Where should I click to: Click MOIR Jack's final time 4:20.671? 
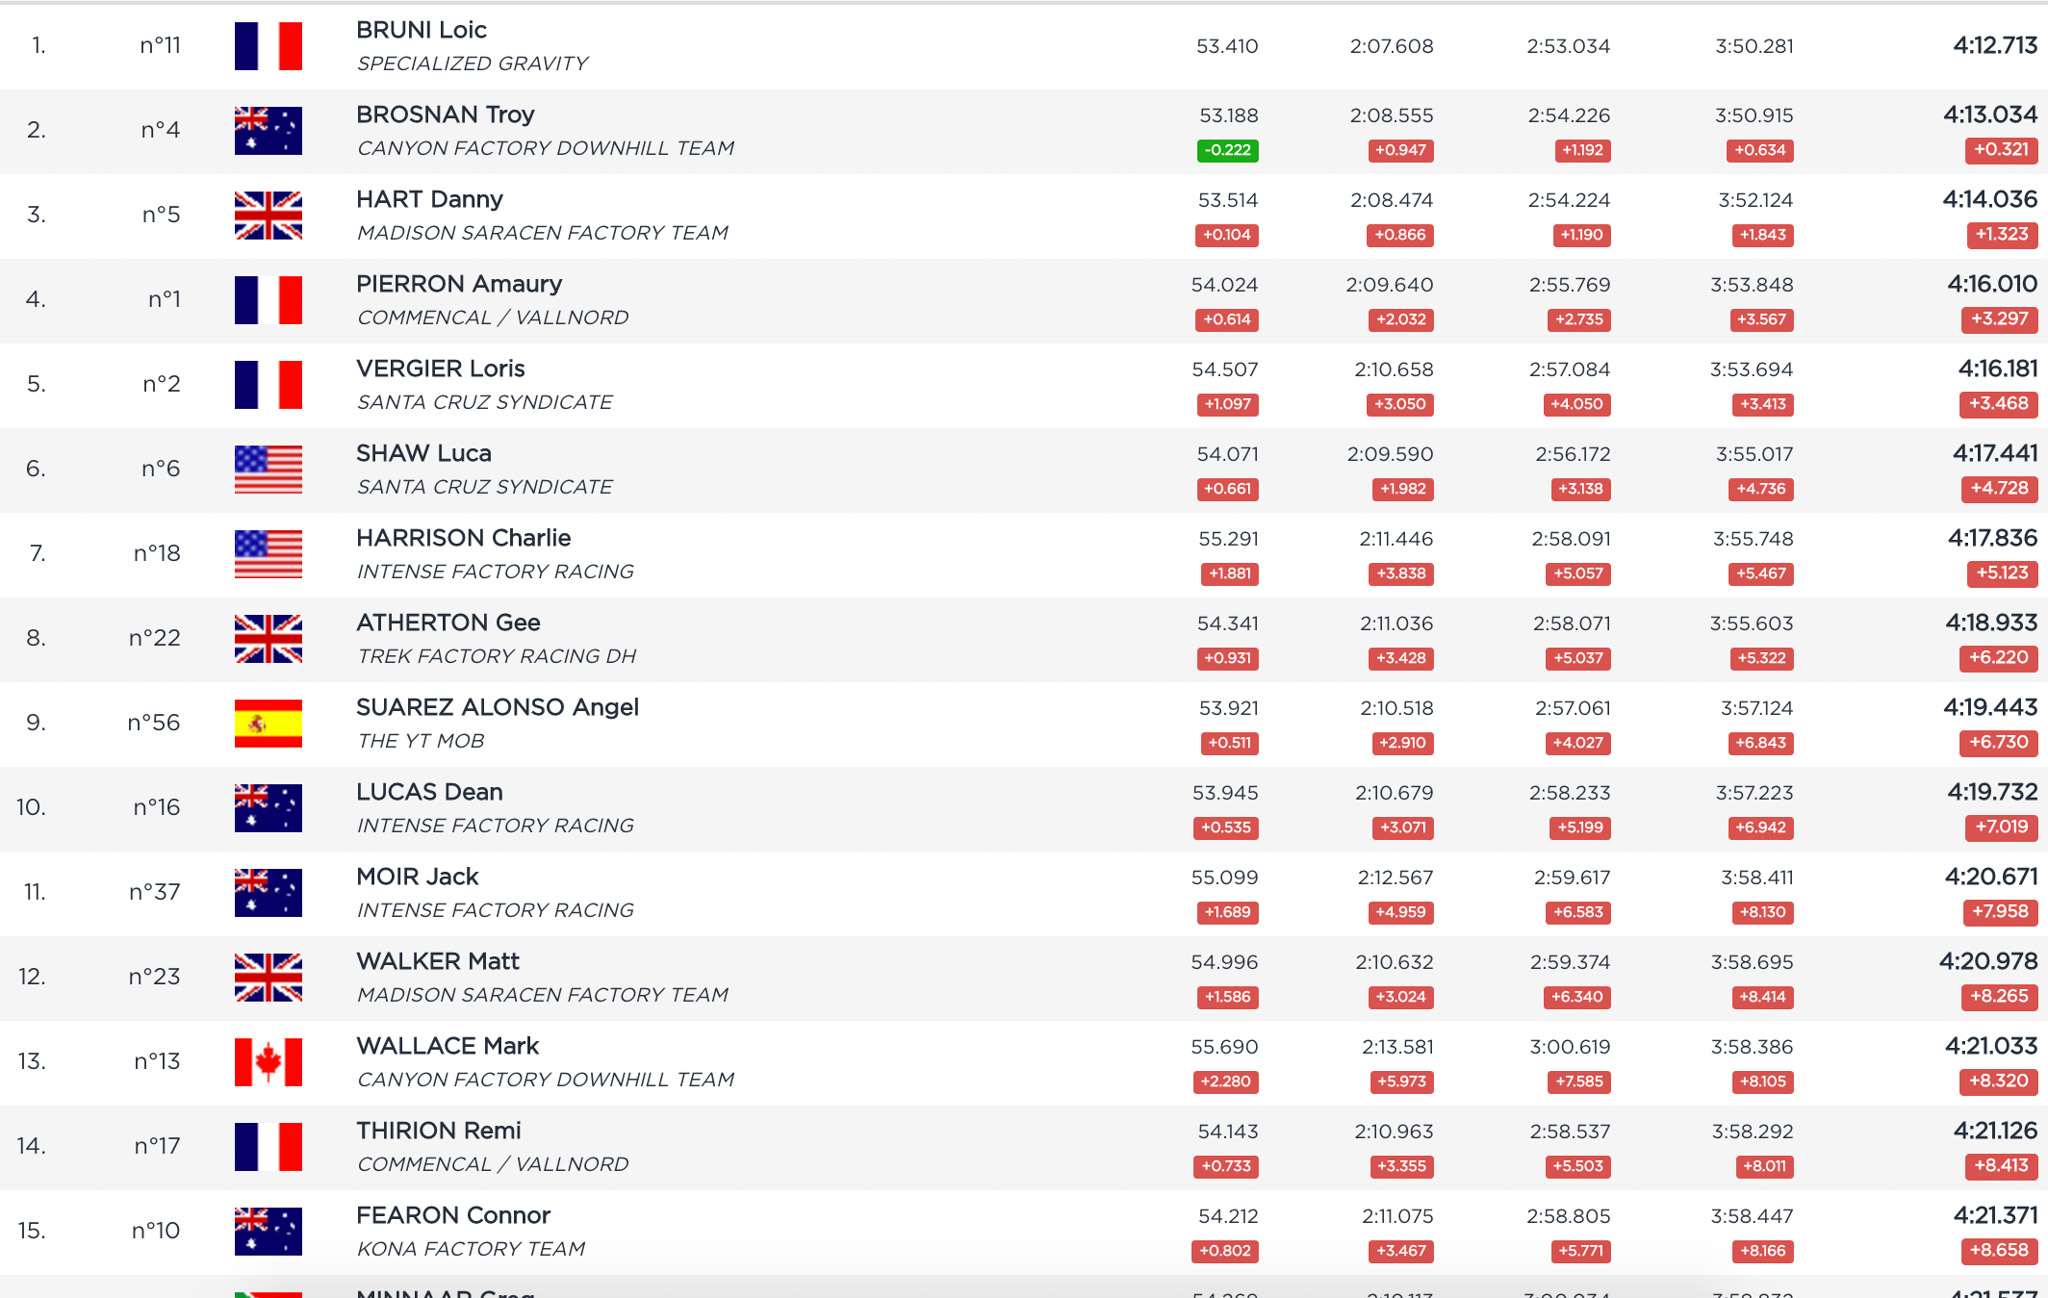[x=1990, y=877]
